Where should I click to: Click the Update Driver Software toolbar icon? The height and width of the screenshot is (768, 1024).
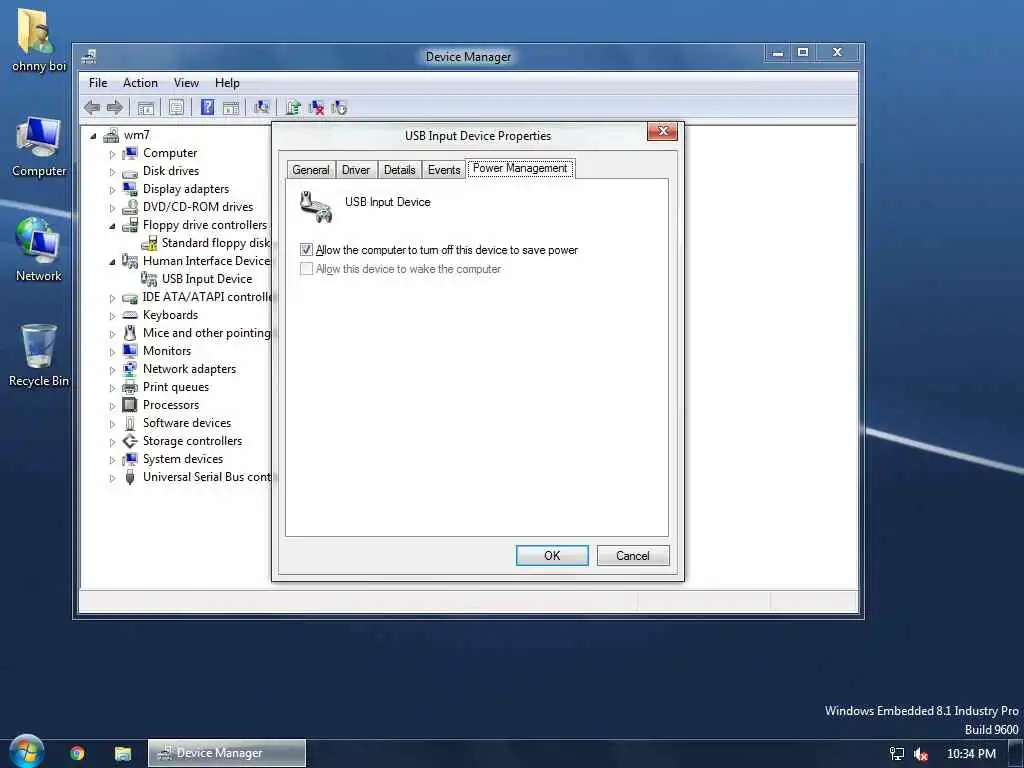293,107
